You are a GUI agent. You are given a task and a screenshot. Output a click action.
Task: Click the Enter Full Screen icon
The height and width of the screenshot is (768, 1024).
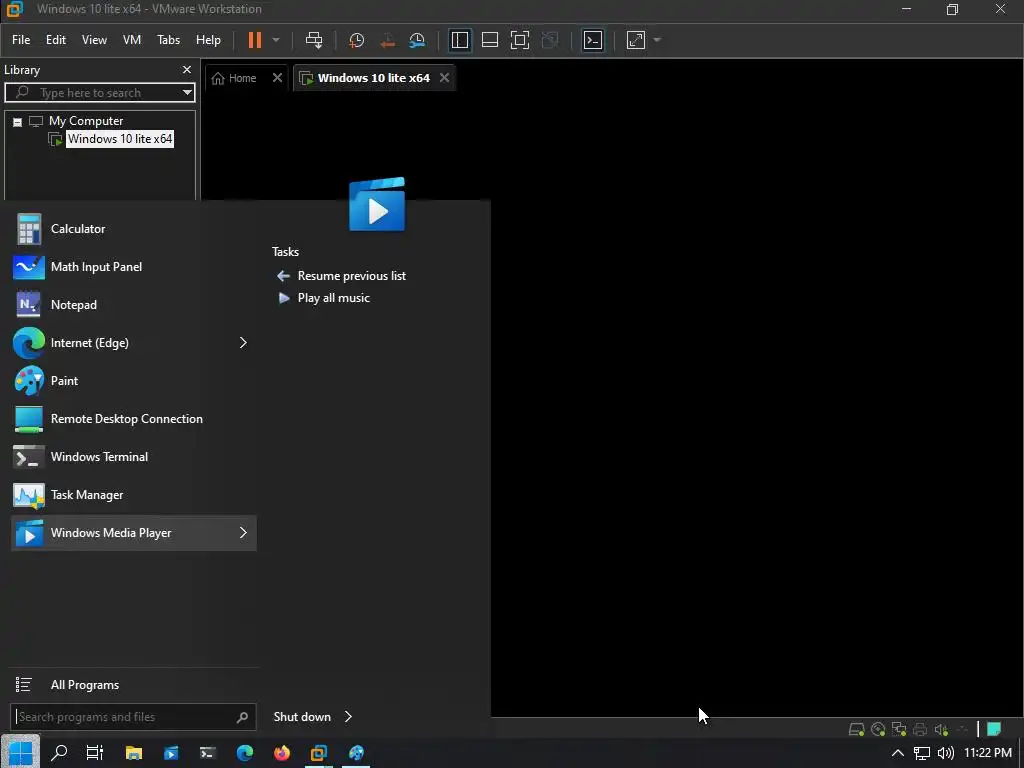520,40
